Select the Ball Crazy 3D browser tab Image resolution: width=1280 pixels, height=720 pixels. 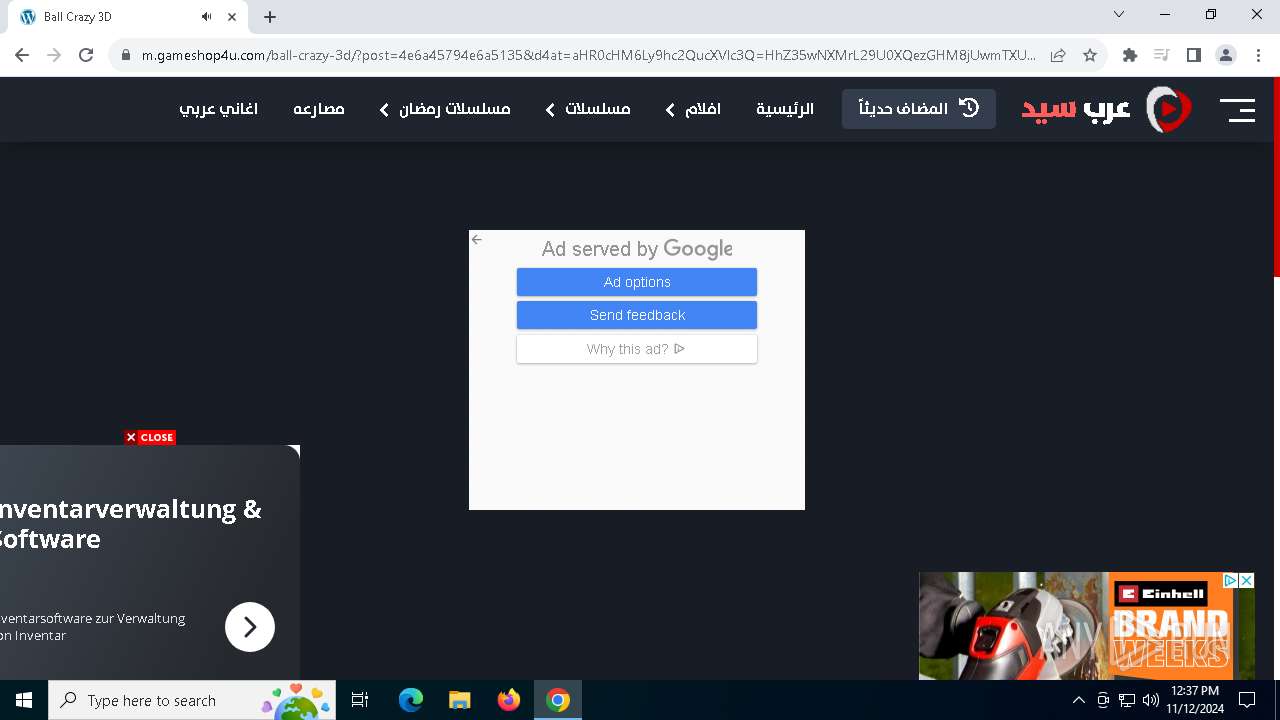click(128, 17)
